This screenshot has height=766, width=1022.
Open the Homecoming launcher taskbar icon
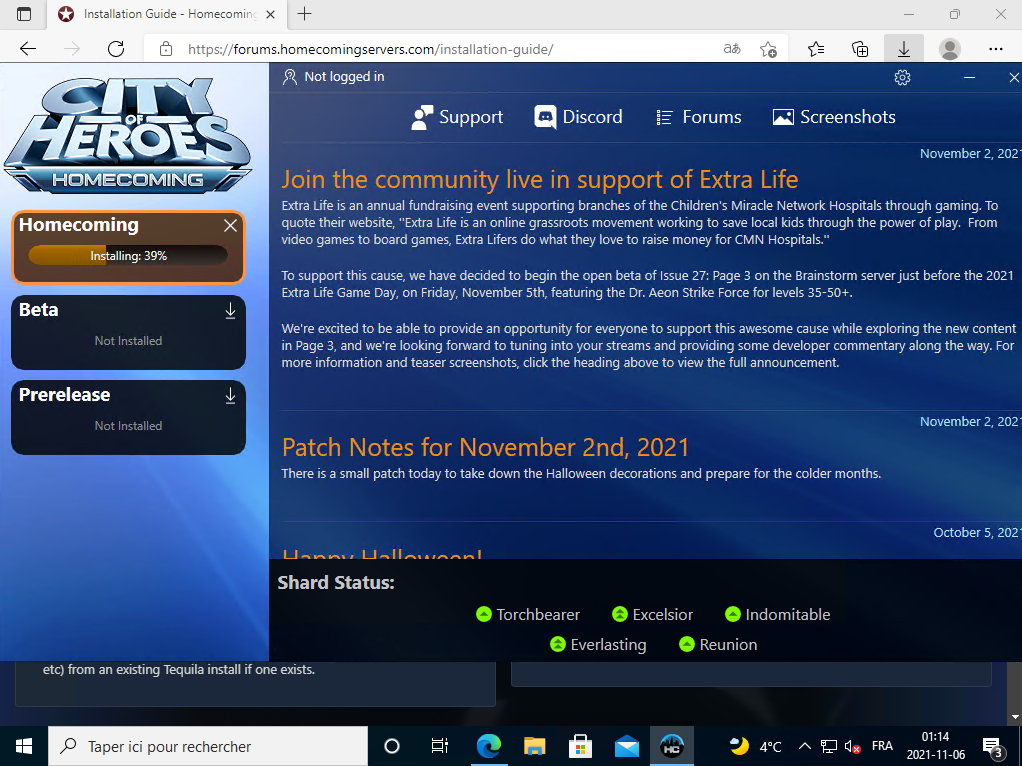pyautogui.click(x=672, y=746)
